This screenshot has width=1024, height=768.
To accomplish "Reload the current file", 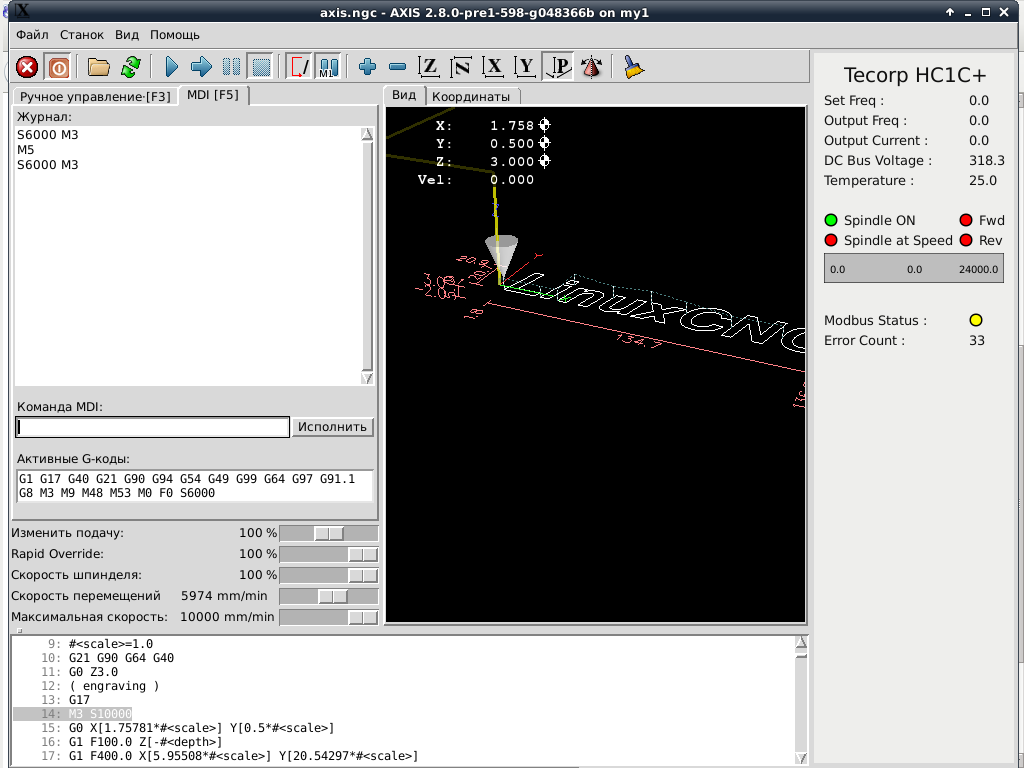I will tap(130, 67).
